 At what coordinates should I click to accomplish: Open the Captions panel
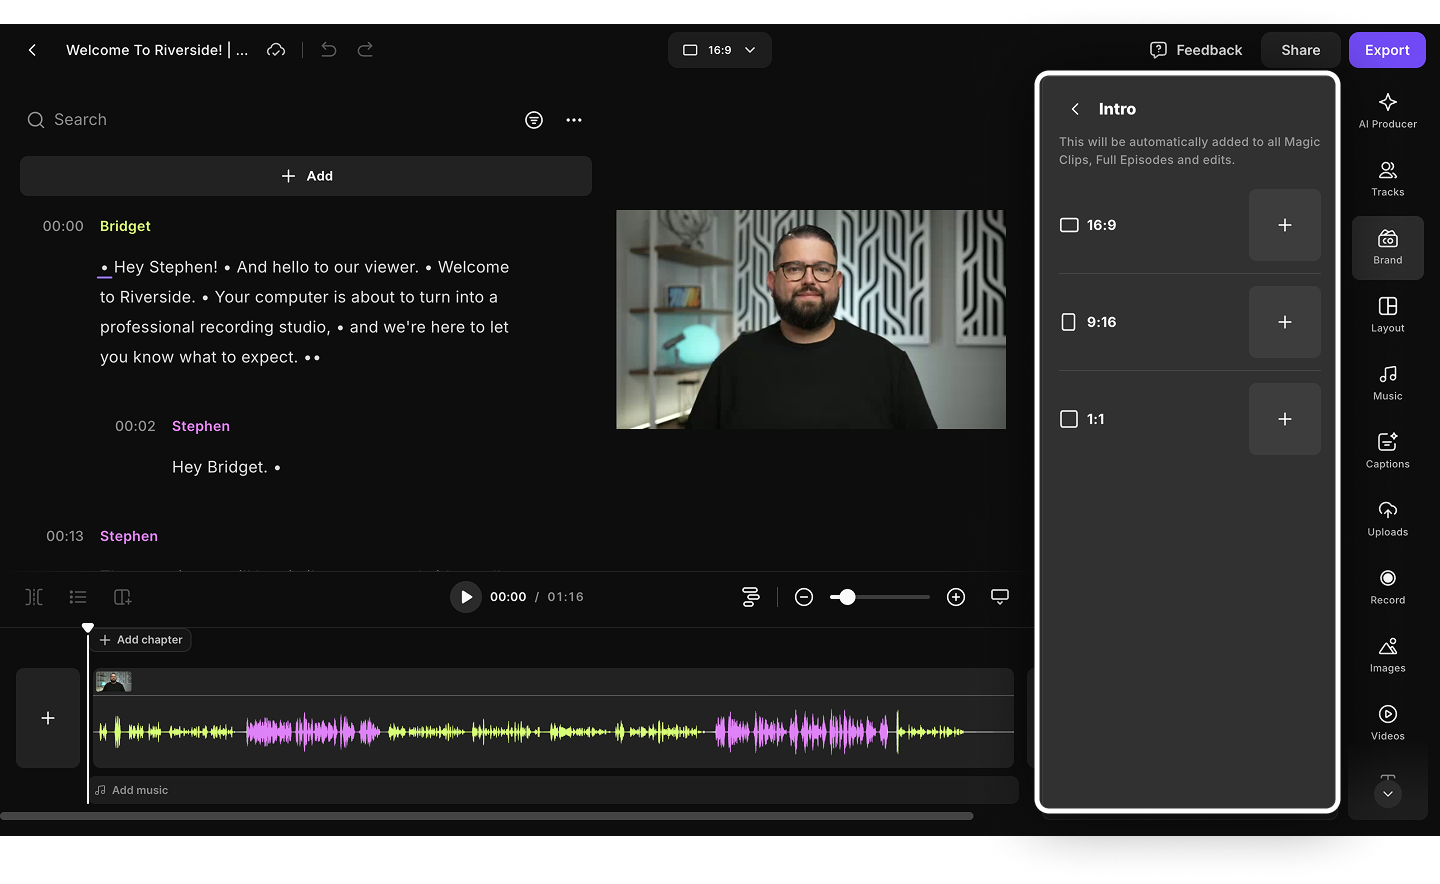[x=1387, y=450]
